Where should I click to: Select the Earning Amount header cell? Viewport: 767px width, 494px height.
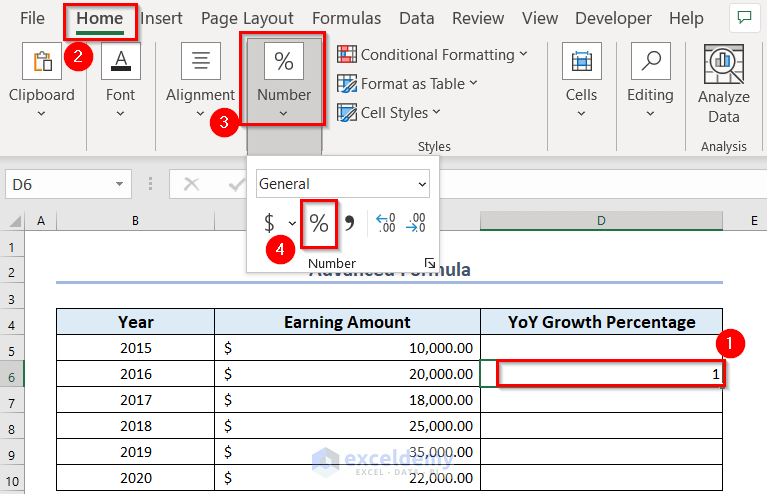pyautogui.click(x=347, y=322)
